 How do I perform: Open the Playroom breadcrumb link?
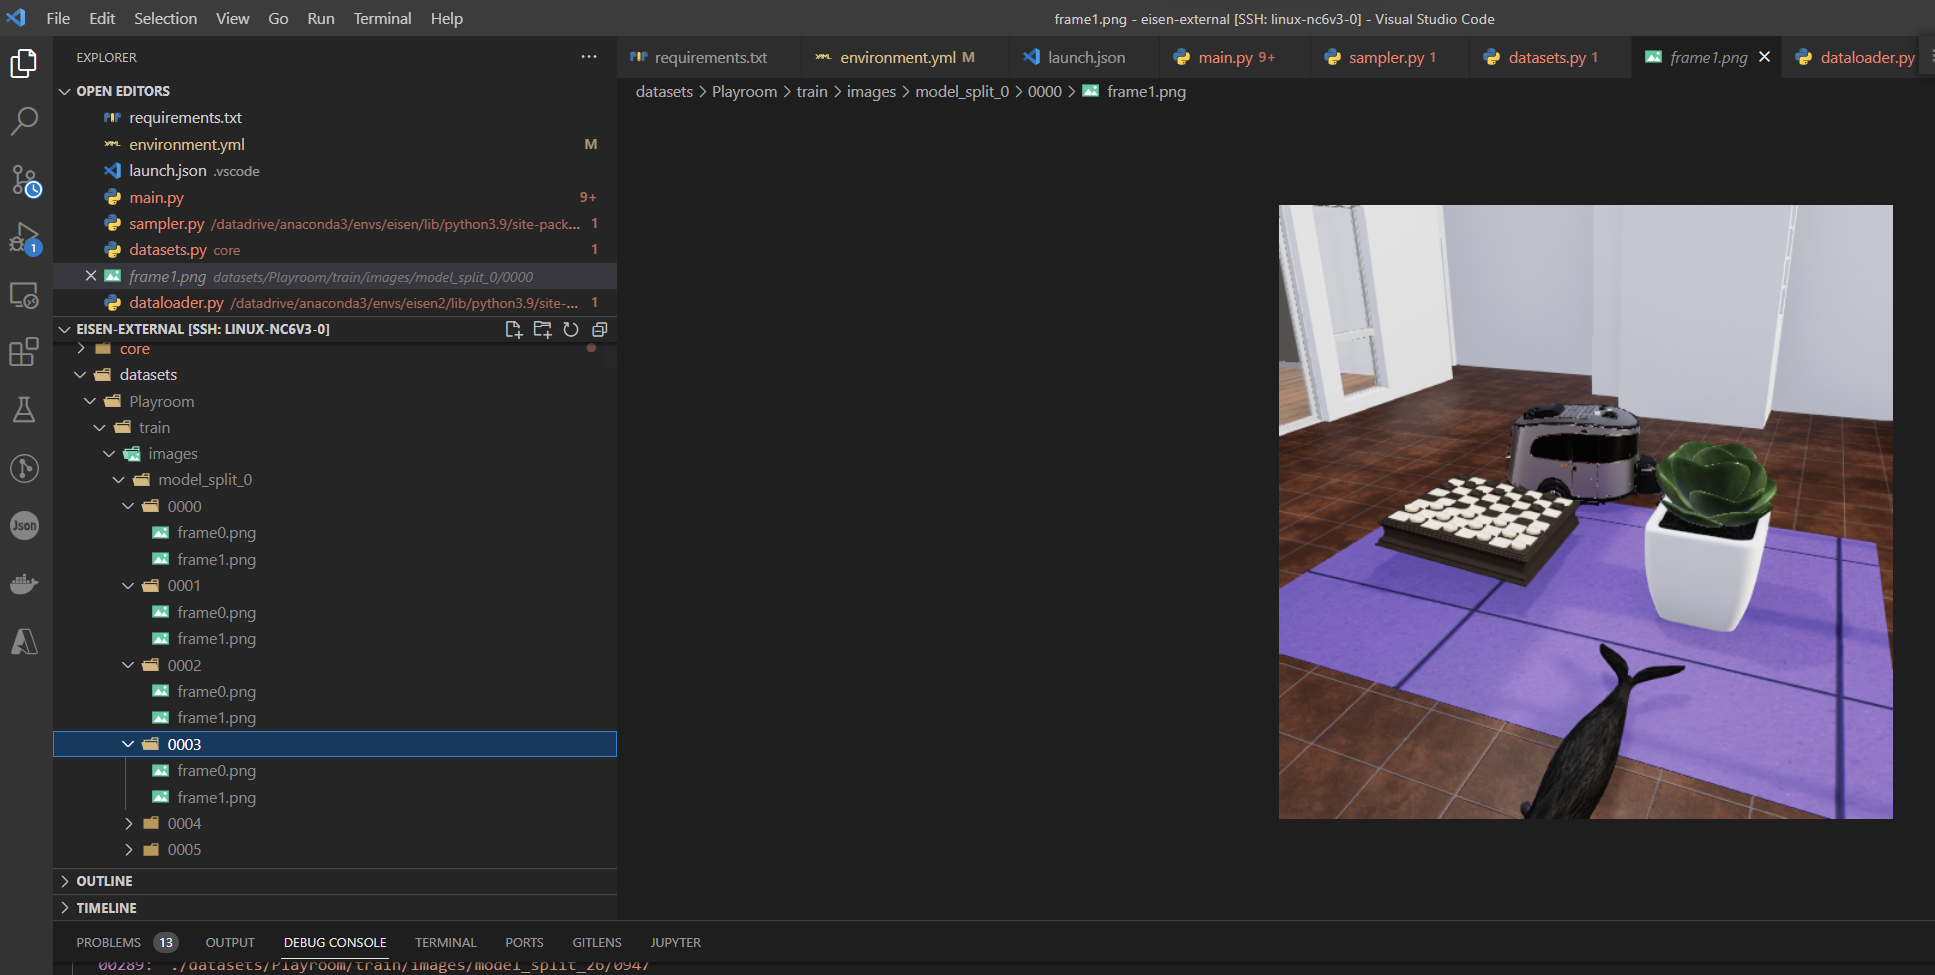(744, 91)
